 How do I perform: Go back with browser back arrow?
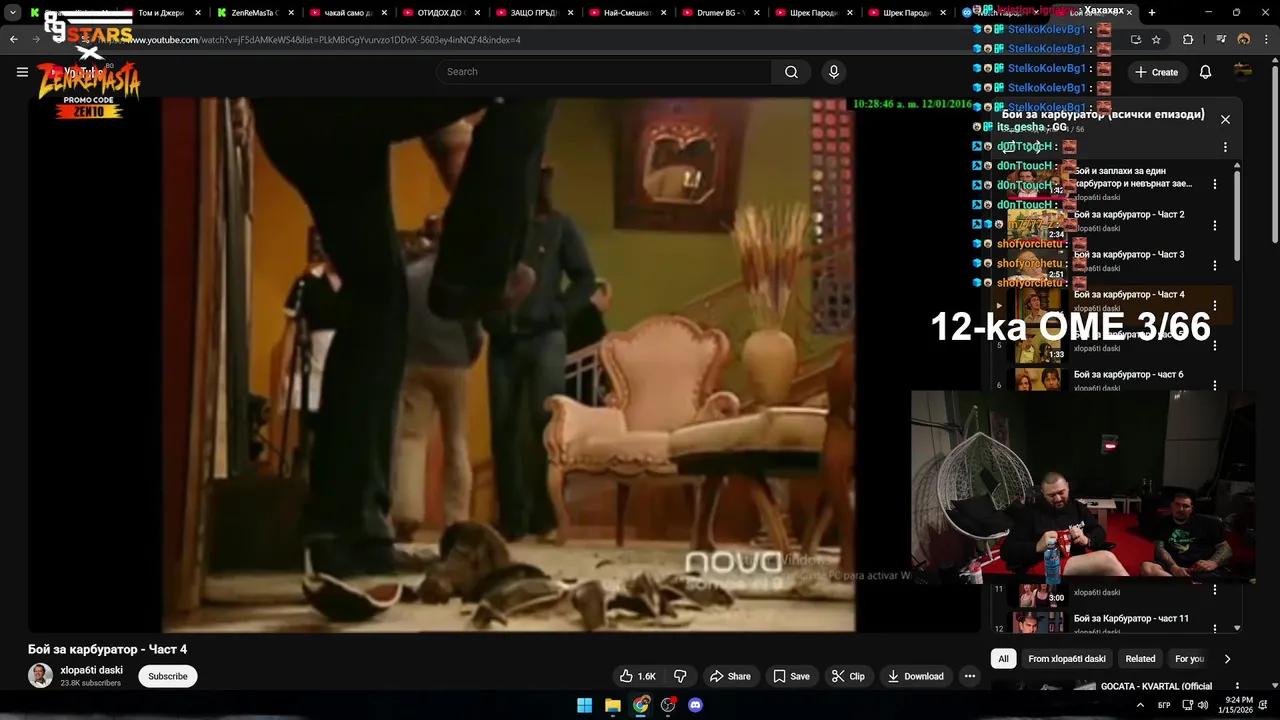point(14,40)
